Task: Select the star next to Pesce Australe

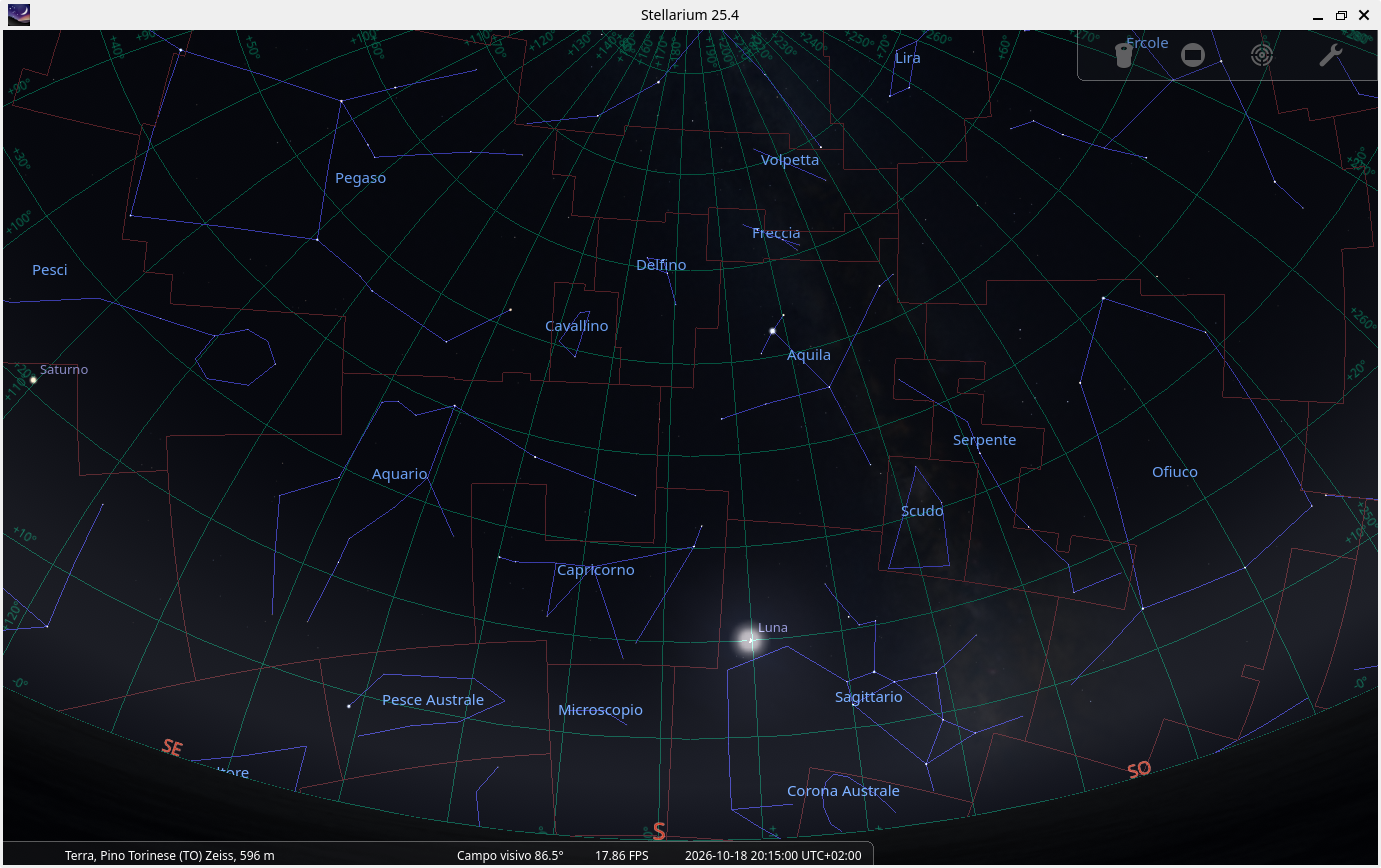Action: [348, 706]
